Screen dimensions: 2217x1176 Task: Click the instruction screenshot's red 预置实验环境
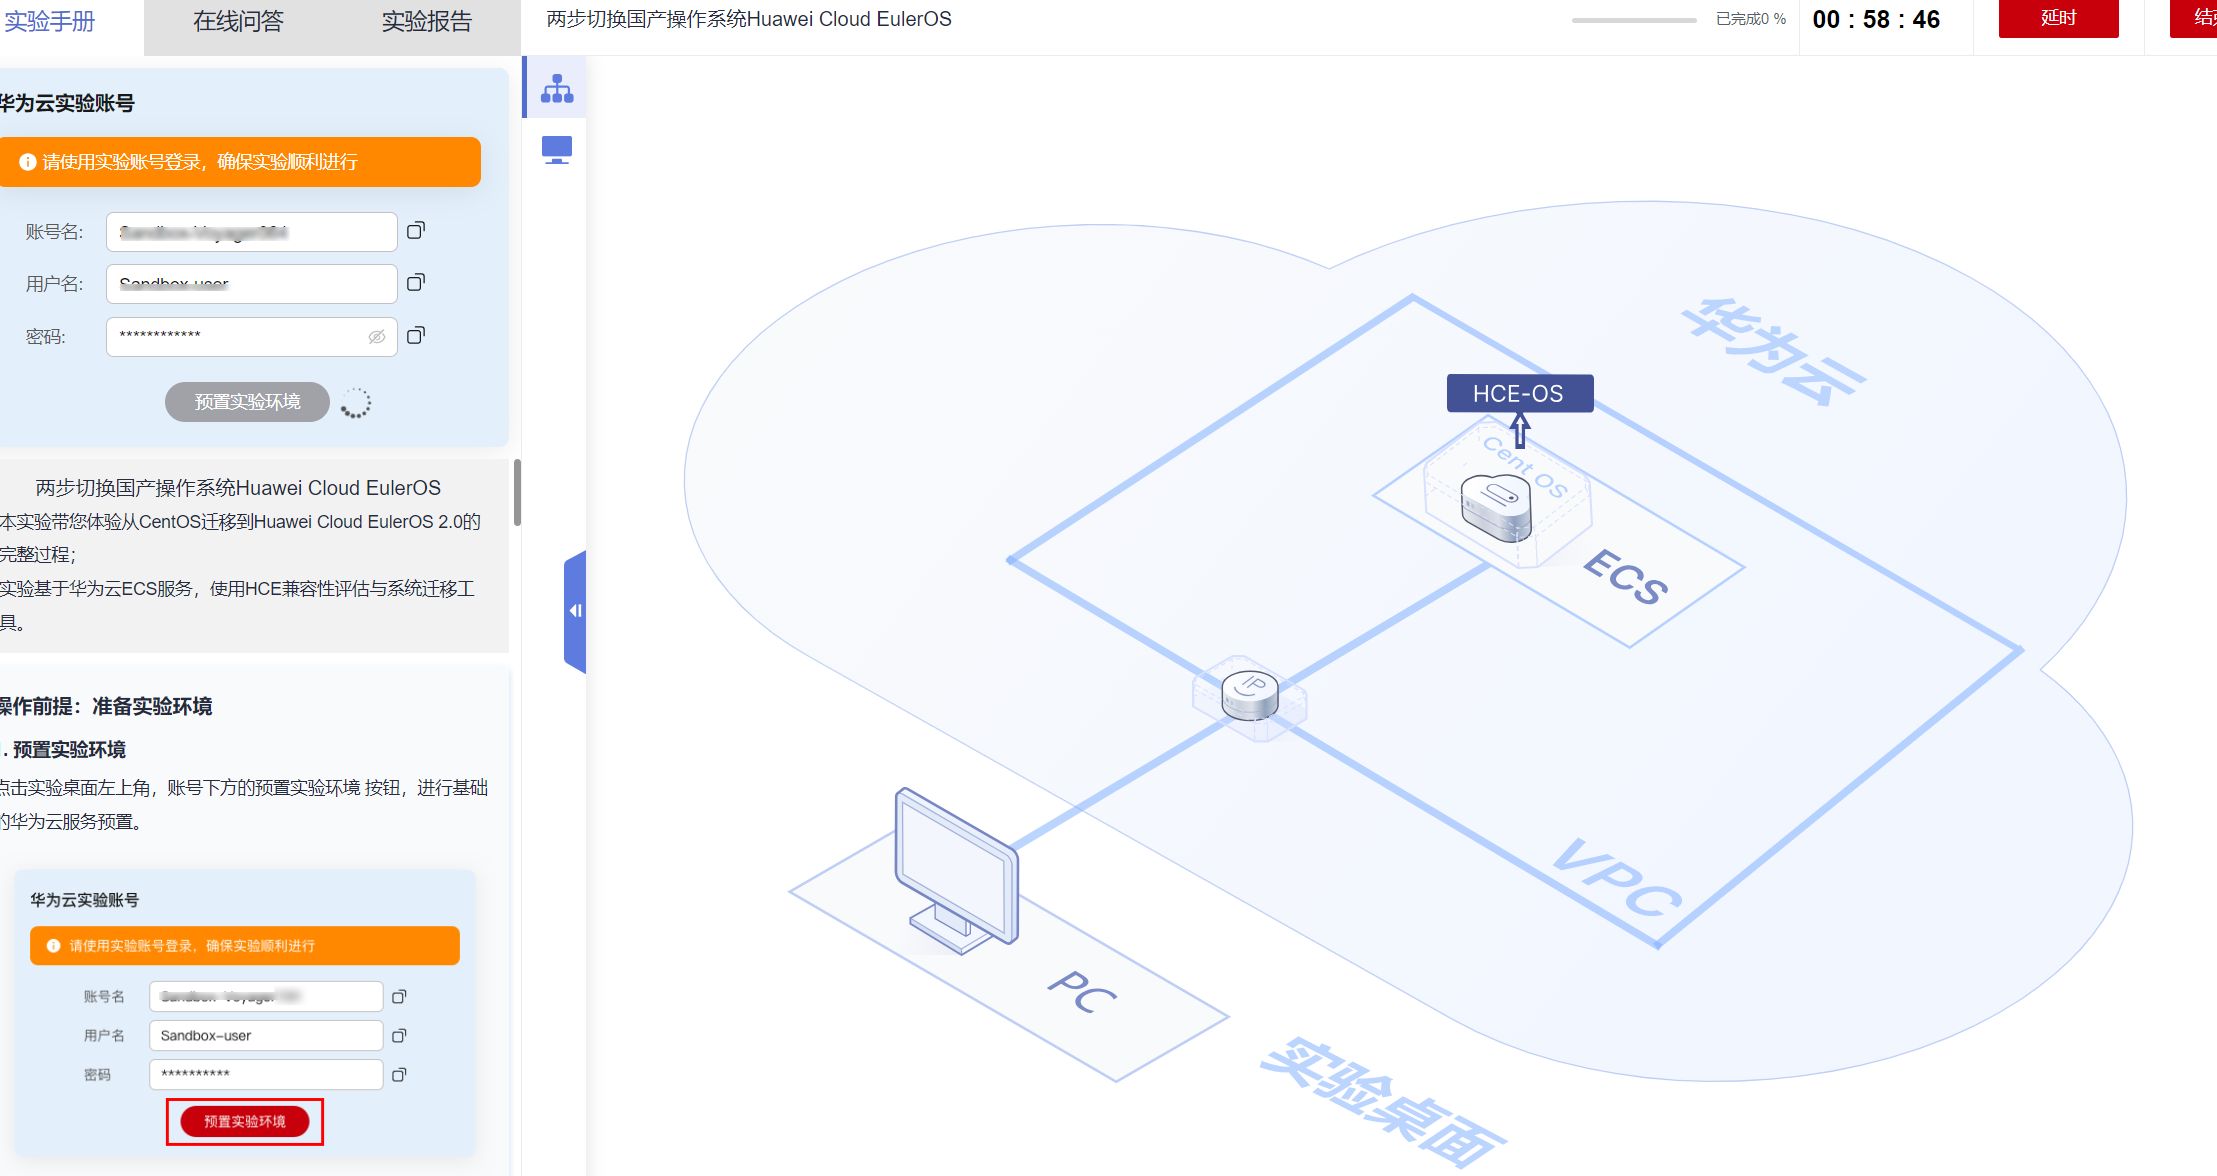tap(245, 1121)
